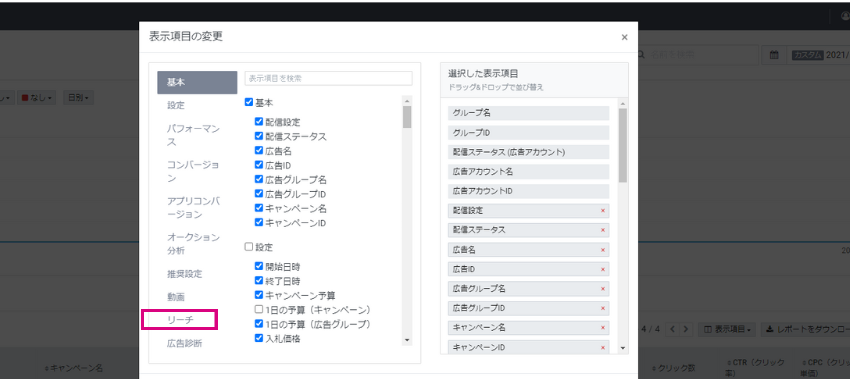Open the カスタム date range selector
The image size is (850, 379).
coord(819,55)
